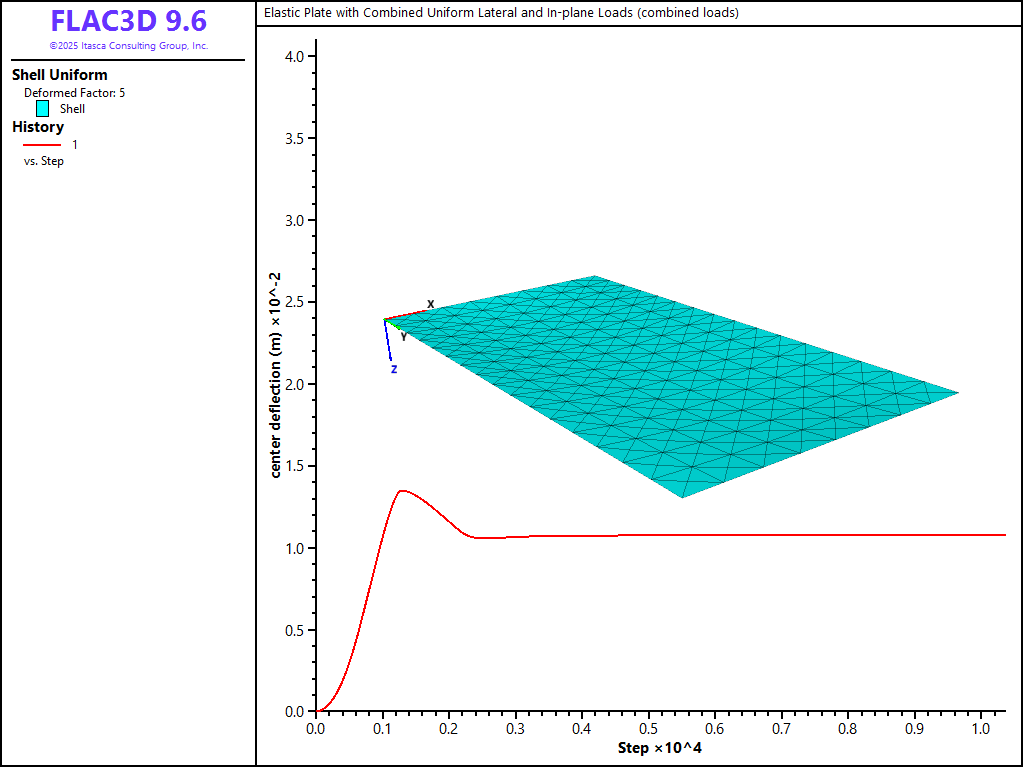Select the red X axis label on triad
This screenshot has width=1024, height=768.
tap(431, 304)
